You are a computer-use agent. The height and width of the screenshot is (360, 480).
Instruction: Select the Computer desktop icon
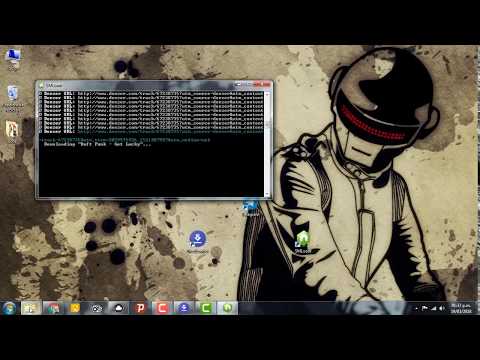point(13,60)
